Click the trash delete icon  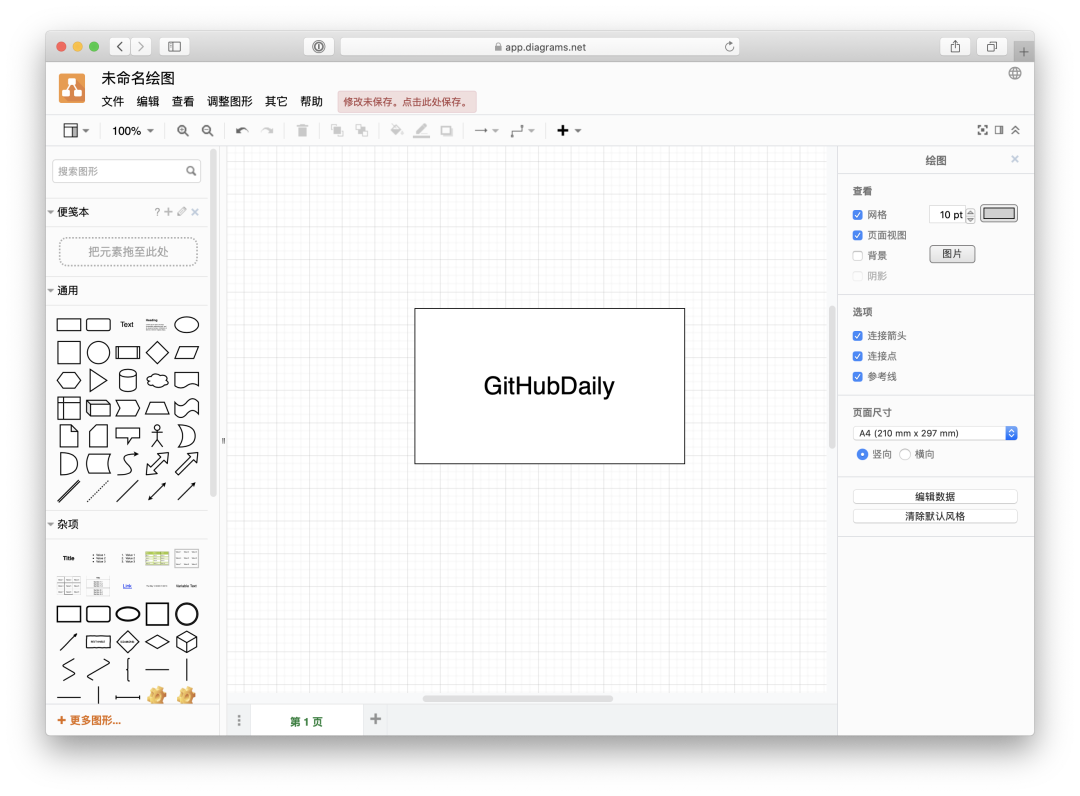click(x=302, y=131)
